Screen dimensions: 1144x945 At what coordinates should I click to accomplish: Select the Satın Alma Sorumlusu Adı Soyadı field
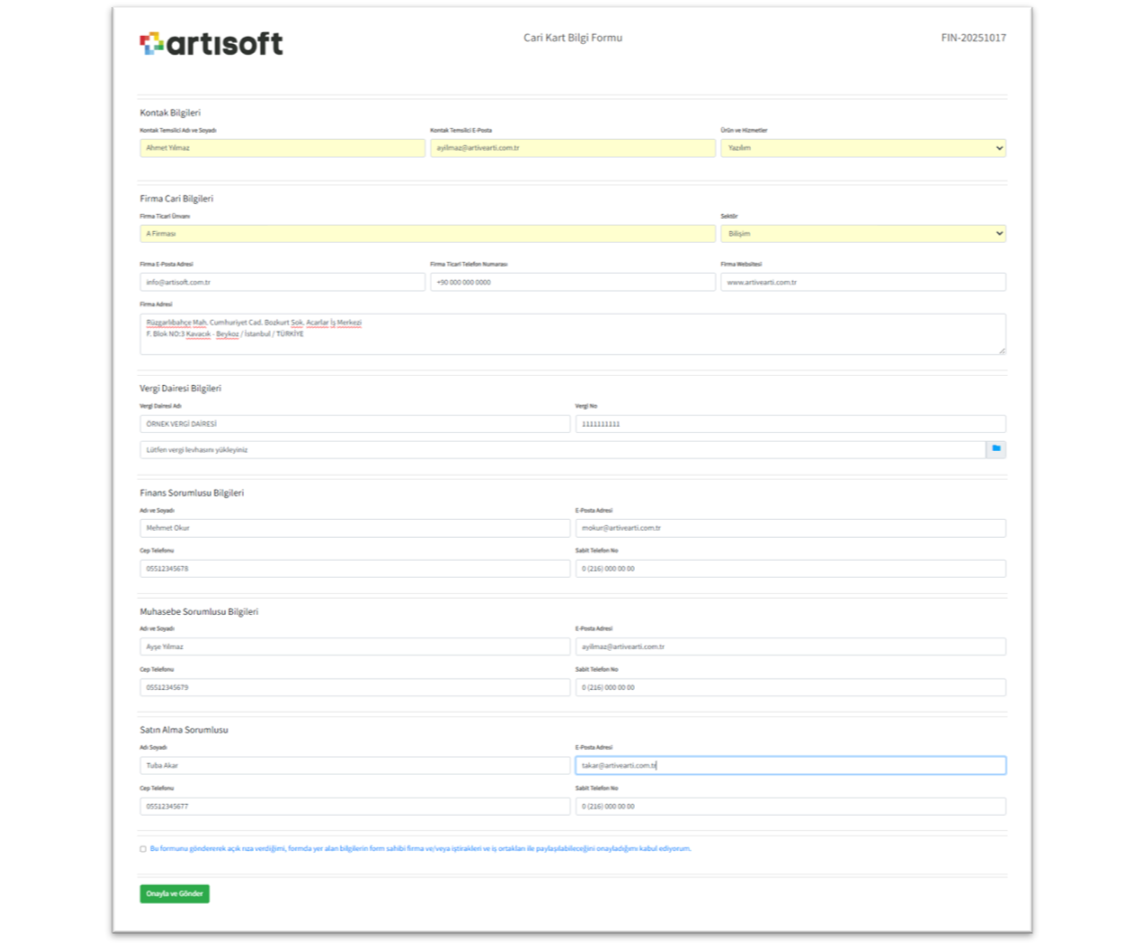(355, 766)
